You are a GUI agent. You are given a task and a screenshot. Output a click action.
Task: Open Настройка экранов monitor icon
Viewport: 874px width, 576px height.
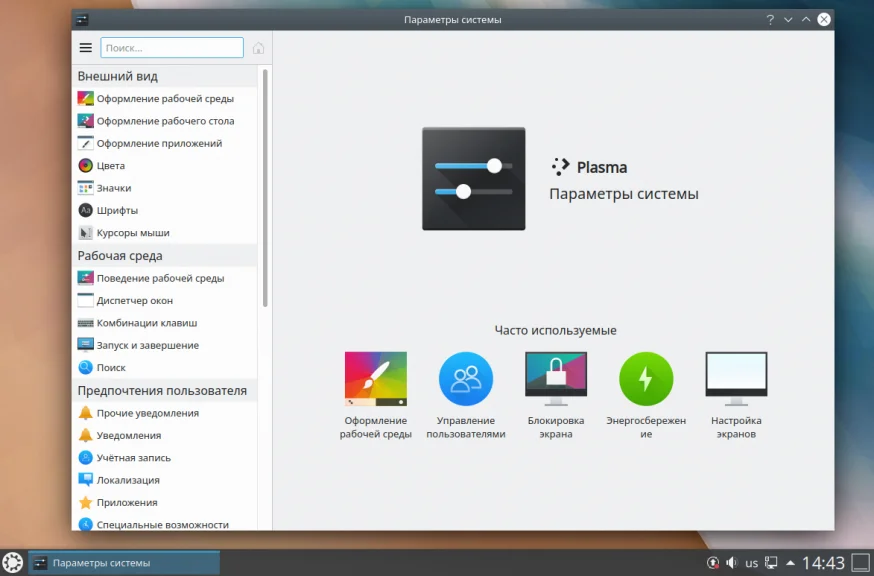coord(736,379)
